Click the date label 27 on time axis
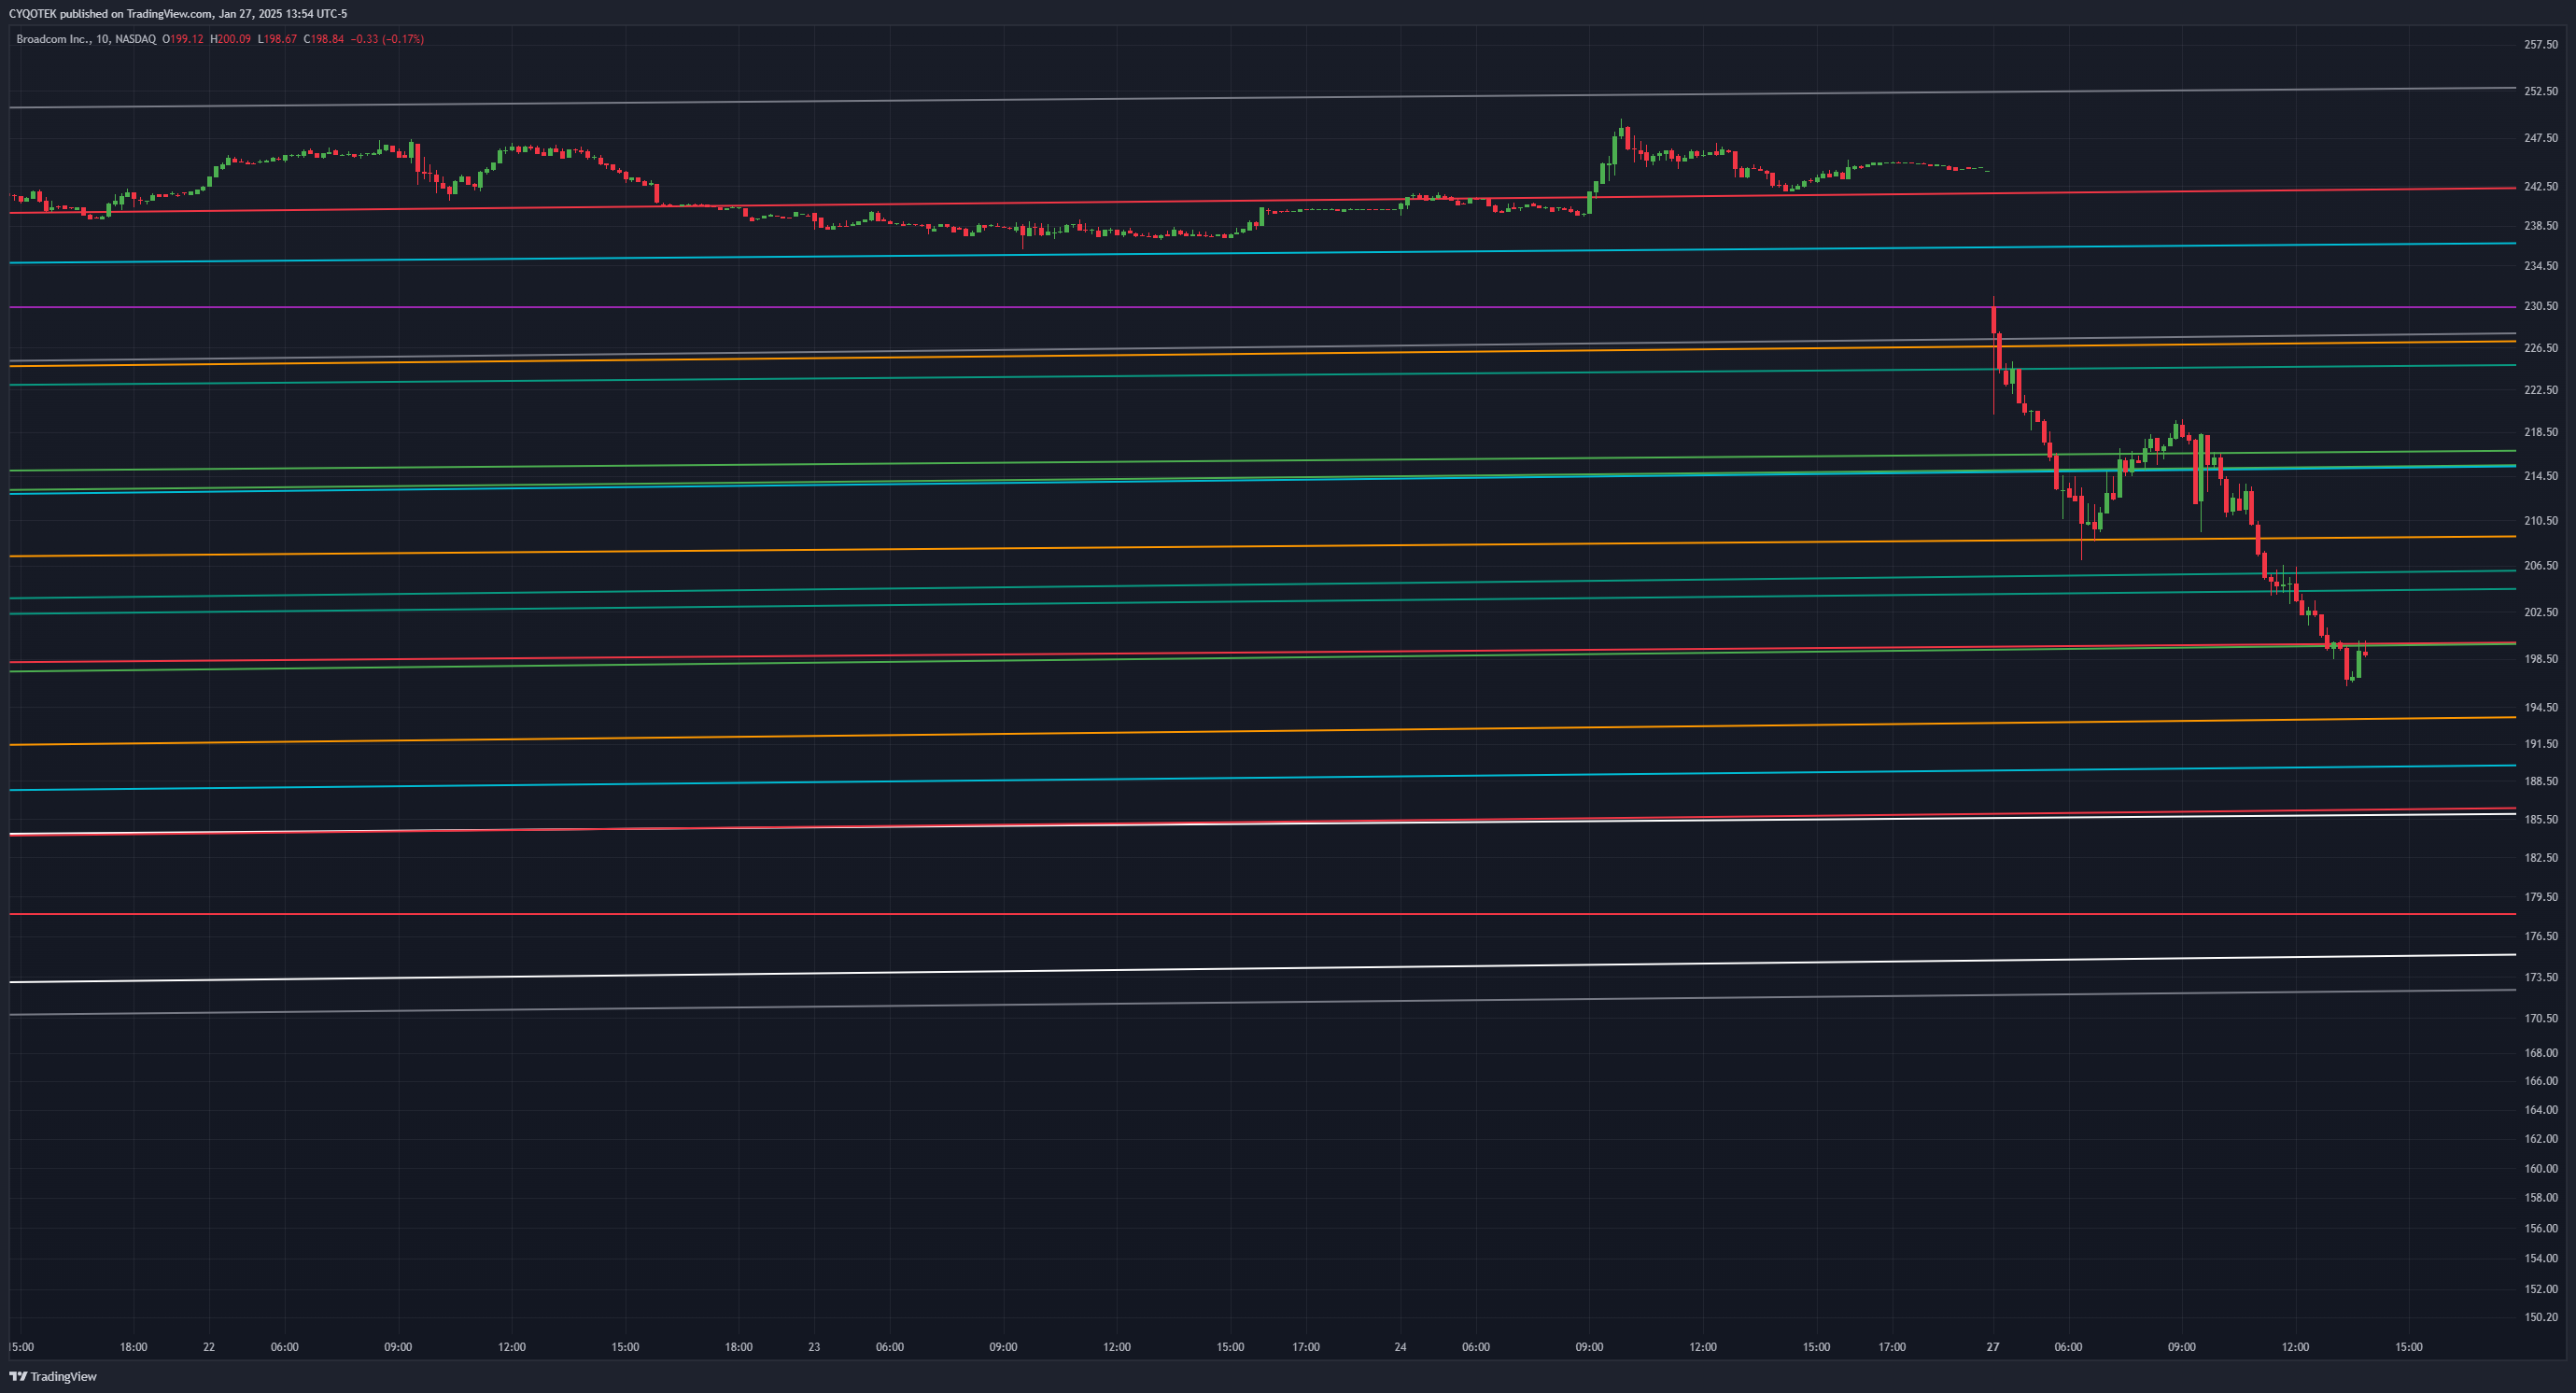The height and width of the screenshot is (1393, 2576). (1993, 1348)
